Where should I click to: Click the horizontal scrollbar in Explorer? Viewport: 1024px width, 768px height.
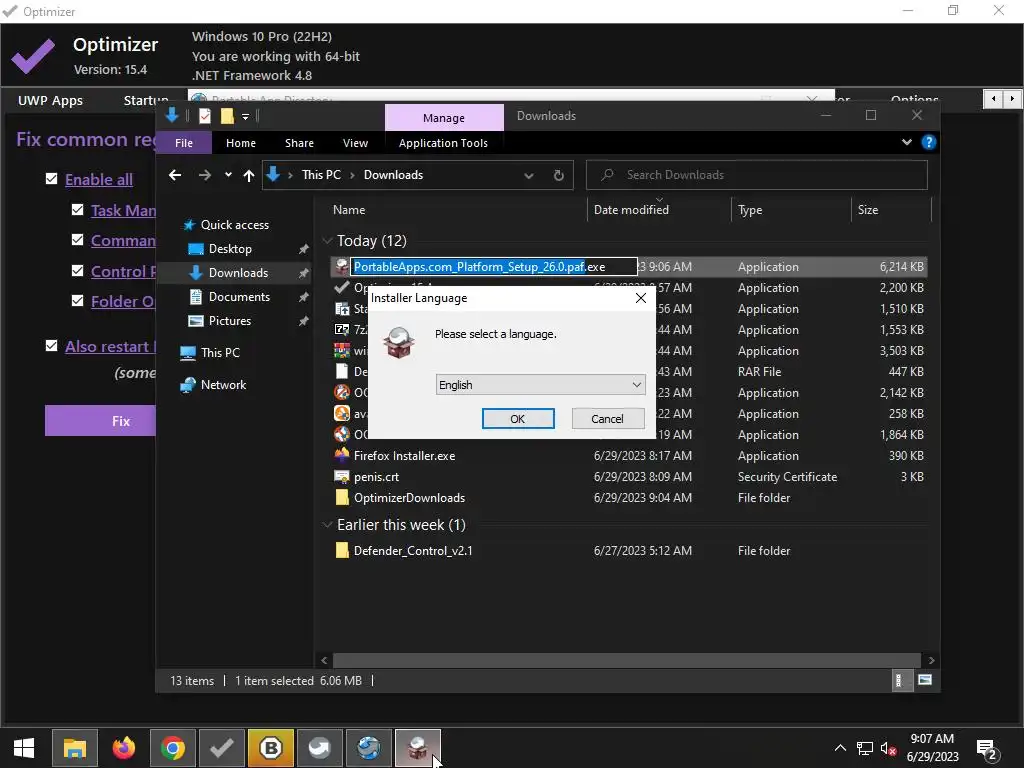click(626, 660)
